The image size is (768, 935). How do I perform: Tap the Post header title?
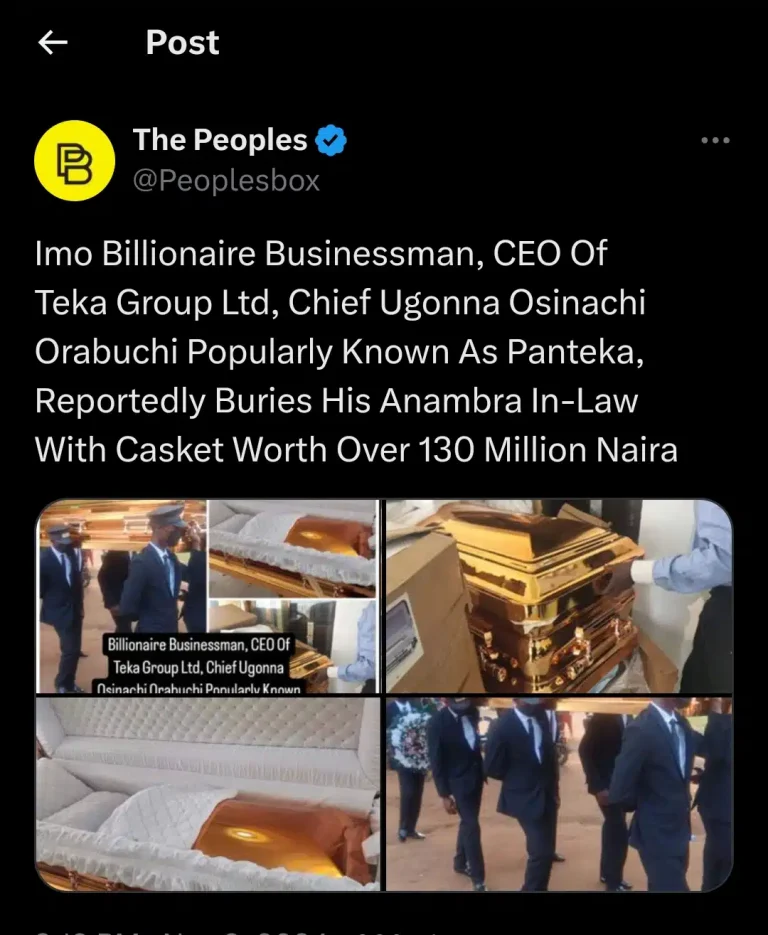click(182, 42)
